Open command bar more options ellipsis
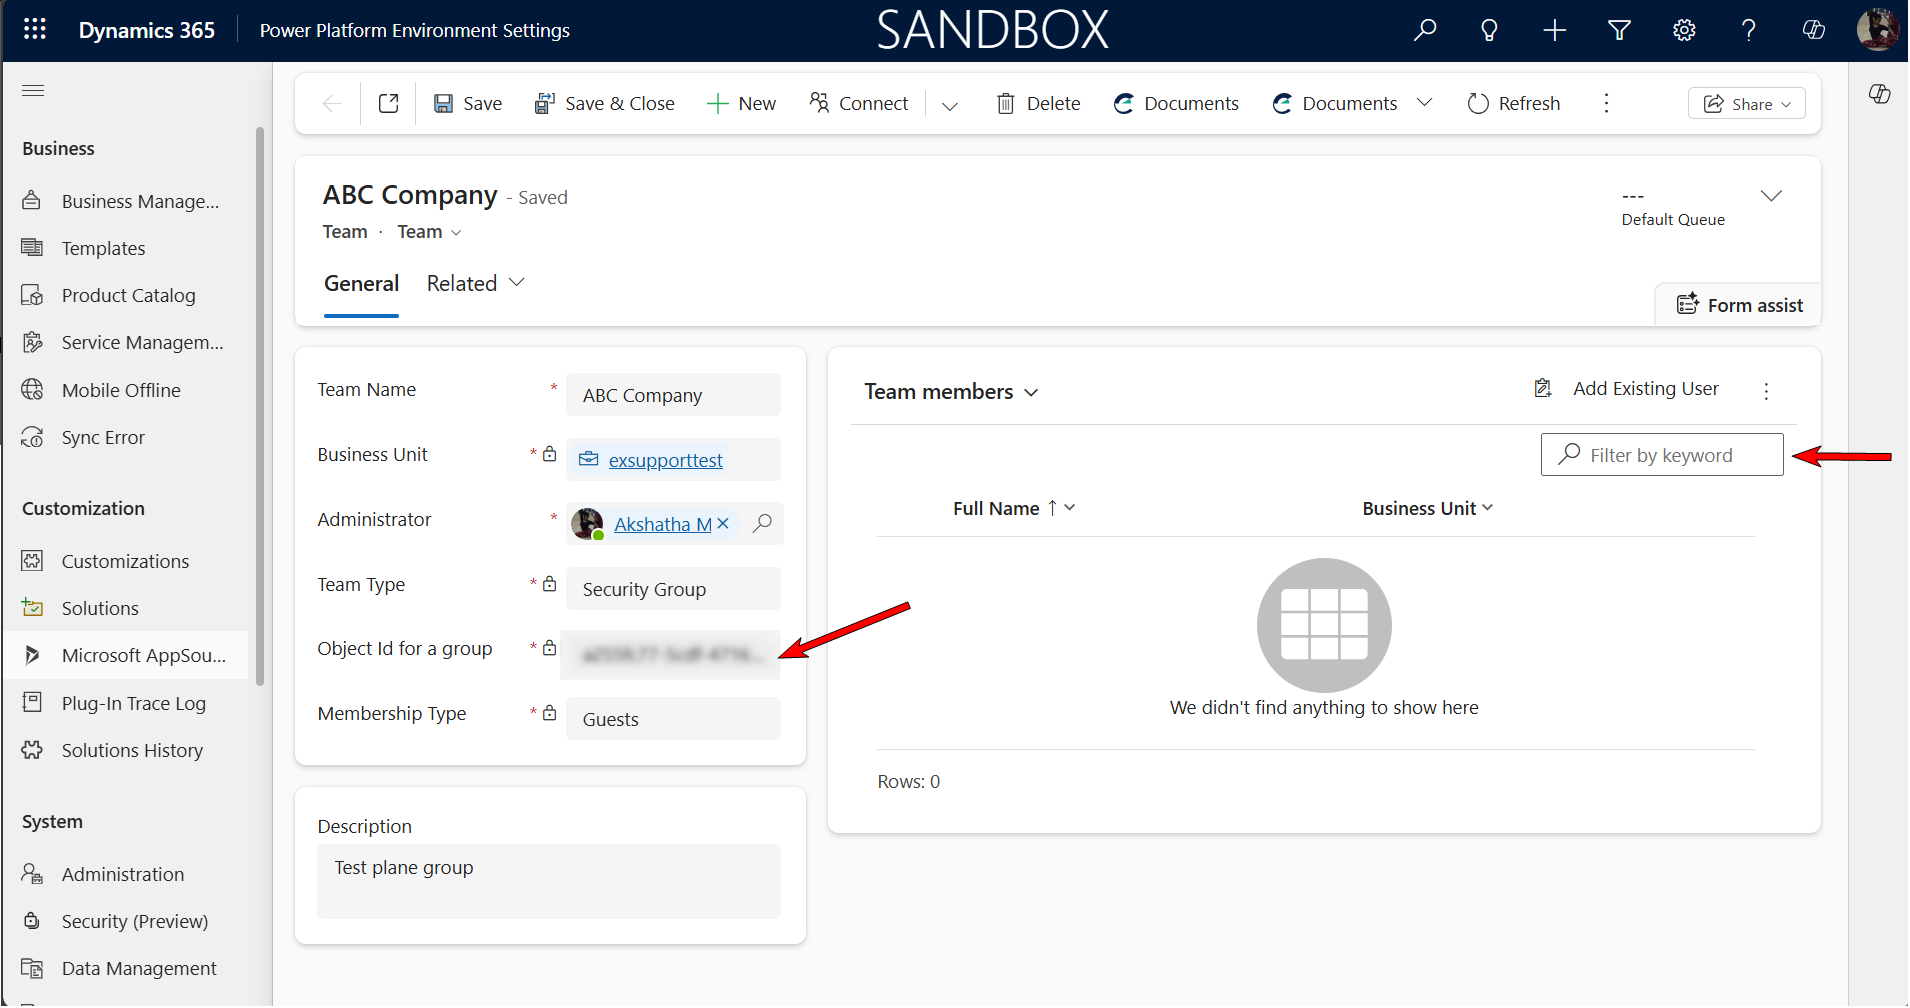1910x1008 pixels. (x=1606, y=103)
